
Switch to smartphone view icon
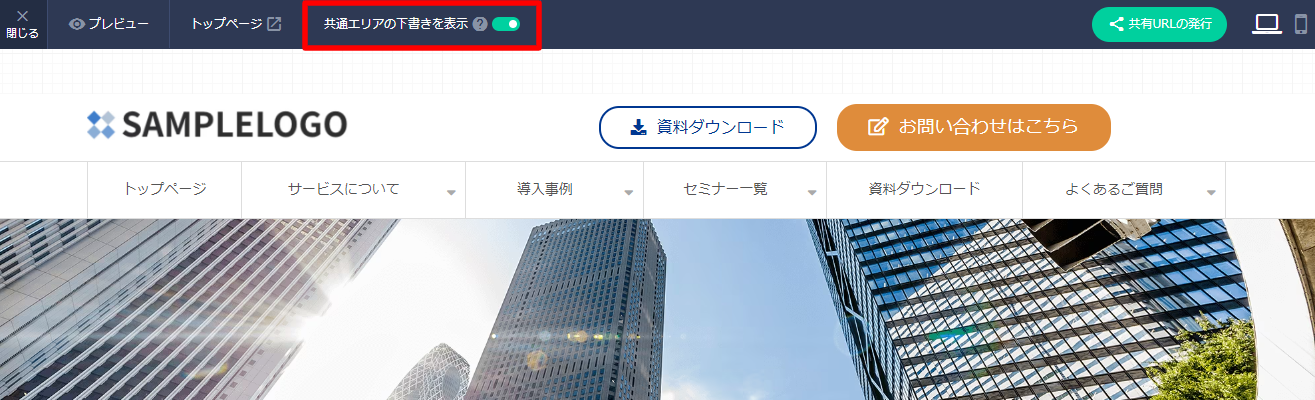click(x=1301, y=24)
